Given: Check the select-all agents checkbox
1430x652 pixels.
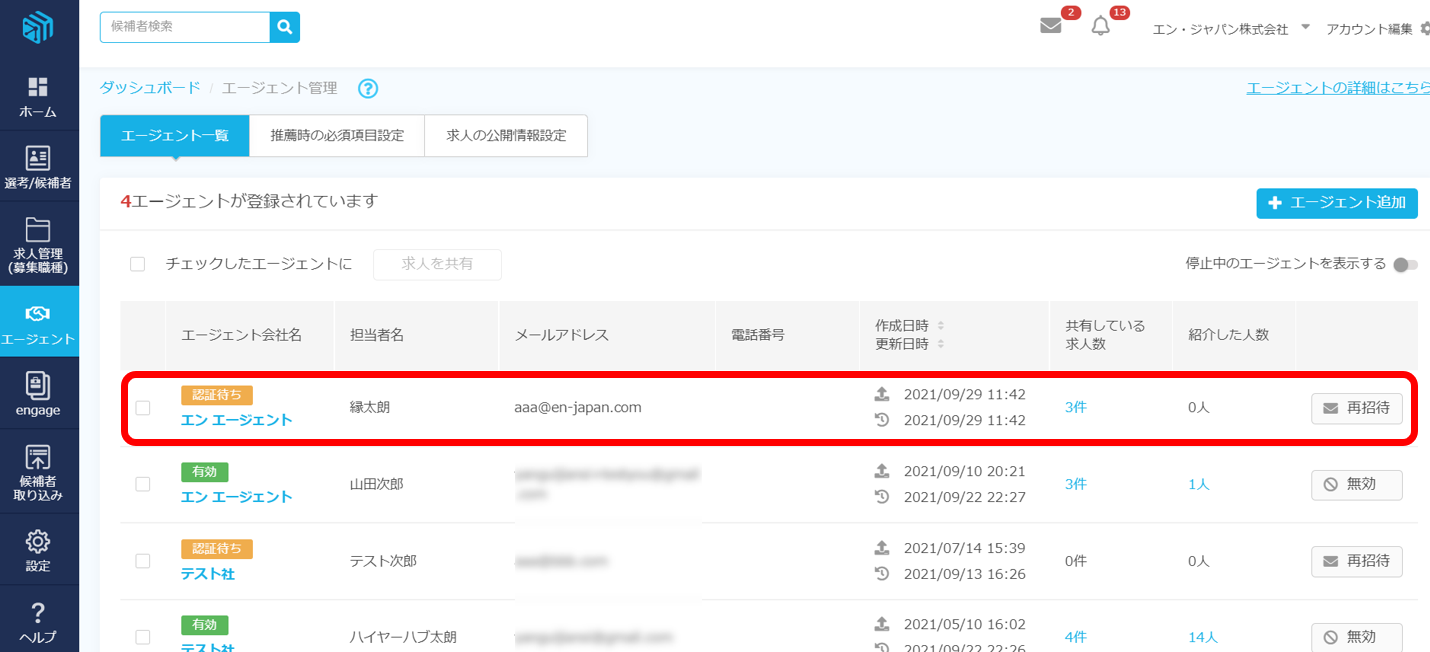Looking at the screenshot, I should (138, 264).
